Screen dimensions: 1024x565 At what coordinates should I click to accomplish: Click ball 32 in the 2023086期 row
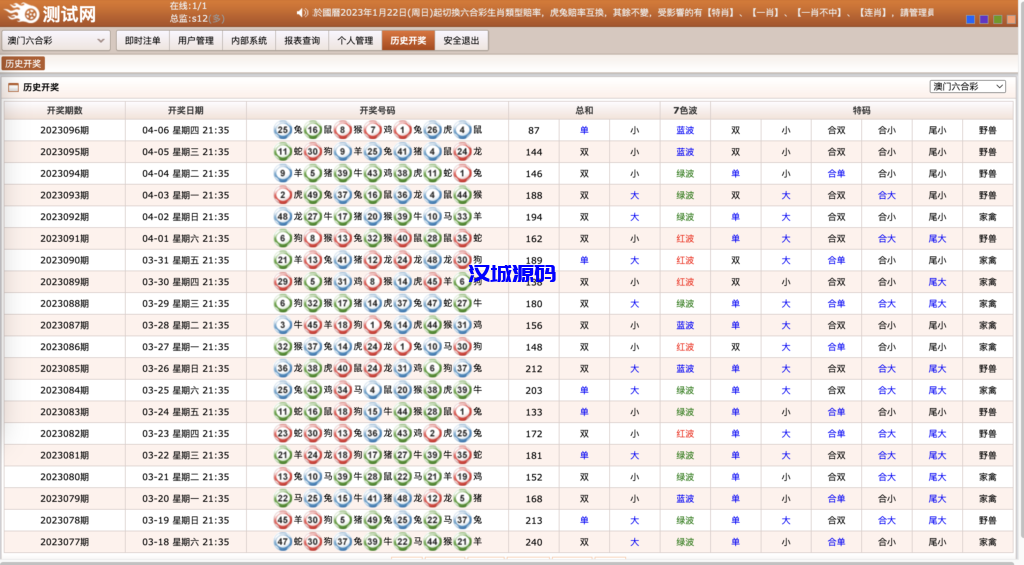282,346
